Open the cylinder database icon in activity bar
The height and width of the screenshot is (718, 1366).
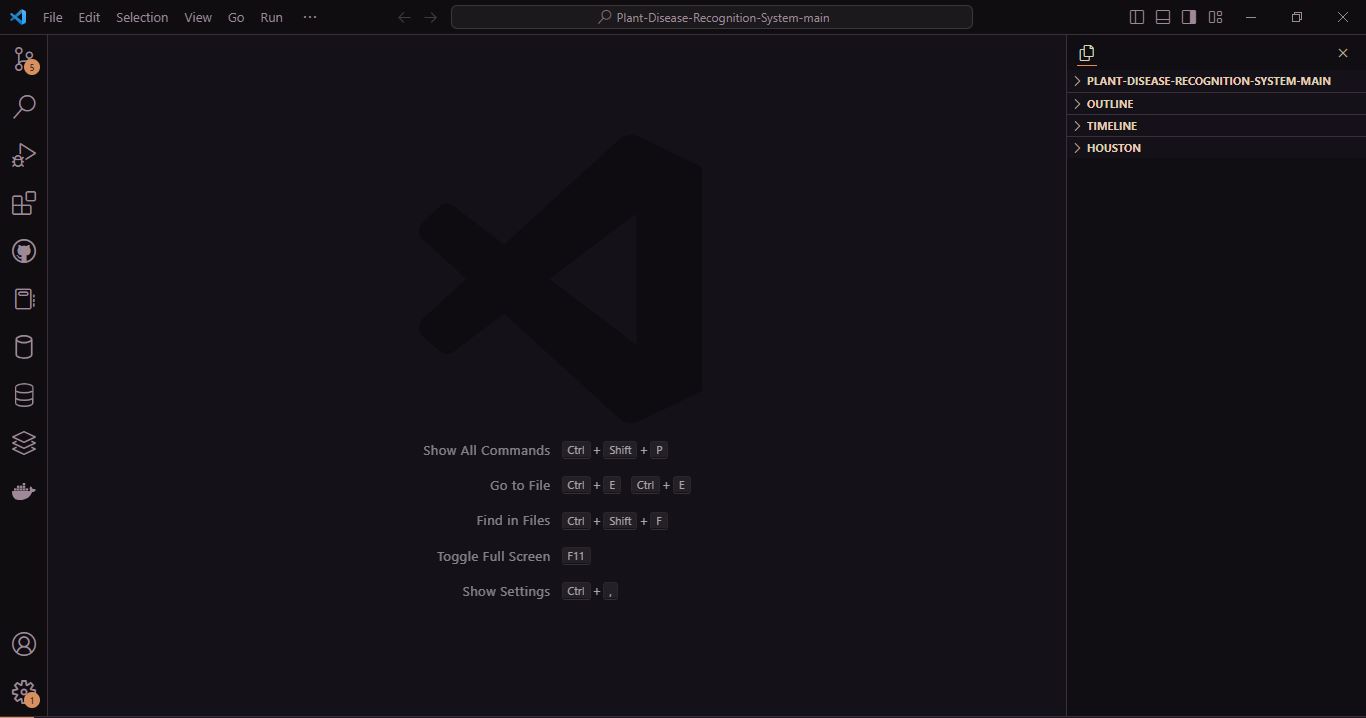tap(24, 347)
